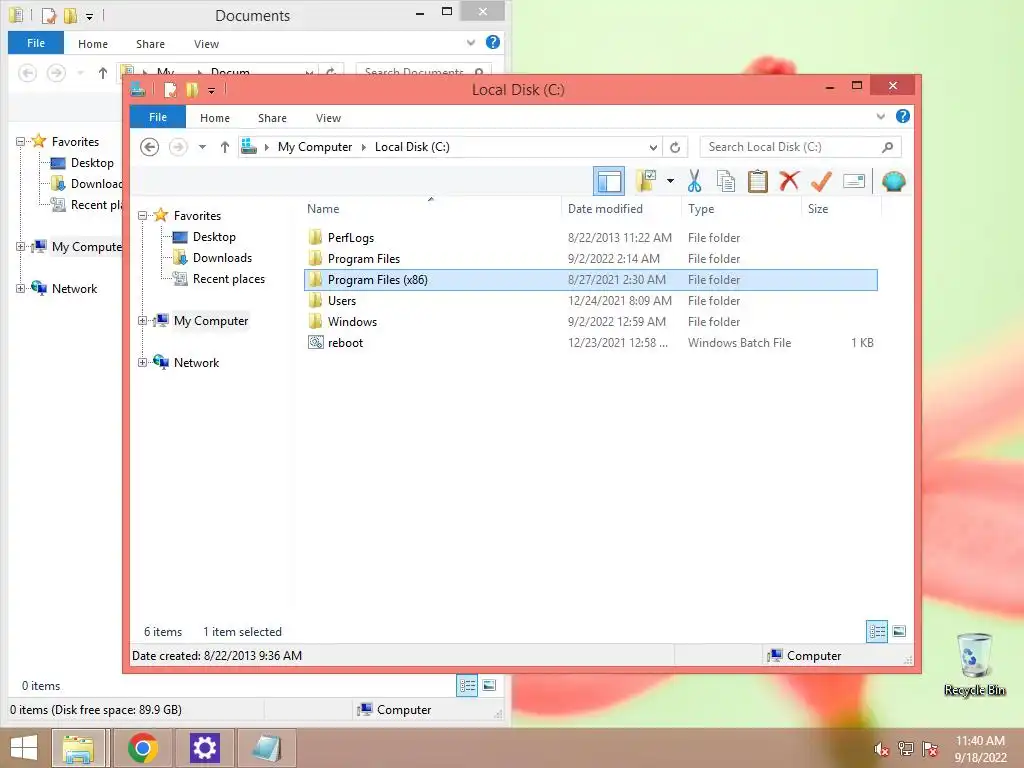Open Share tab in Documents window
The image size is (1024, 768).
(150, 44)
